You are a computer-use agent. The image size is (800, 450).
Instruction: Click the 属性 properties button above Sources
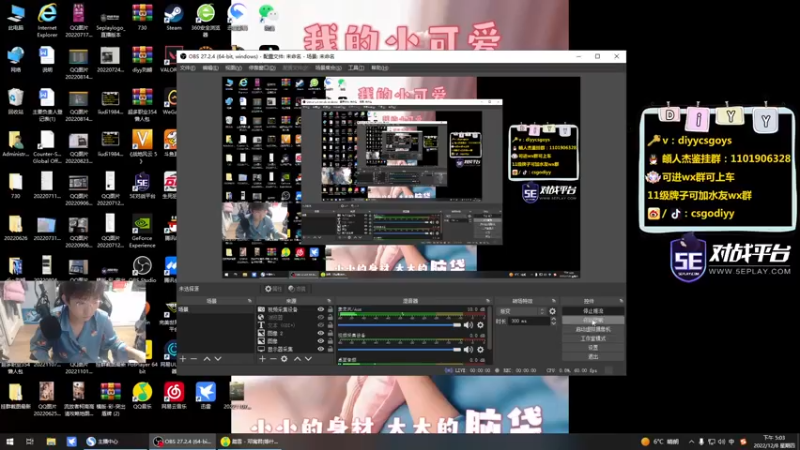coord(273,289)
